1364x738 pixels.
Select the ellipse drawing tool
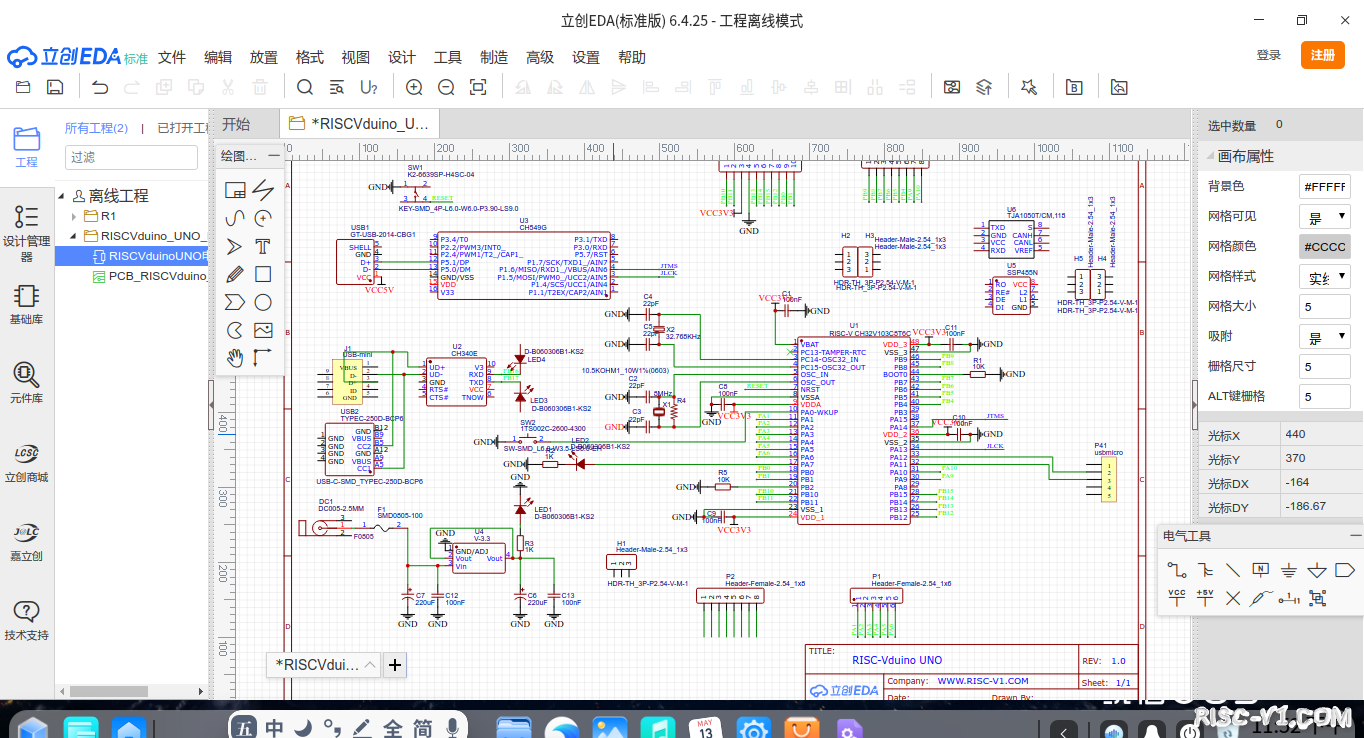pos(263,302)
